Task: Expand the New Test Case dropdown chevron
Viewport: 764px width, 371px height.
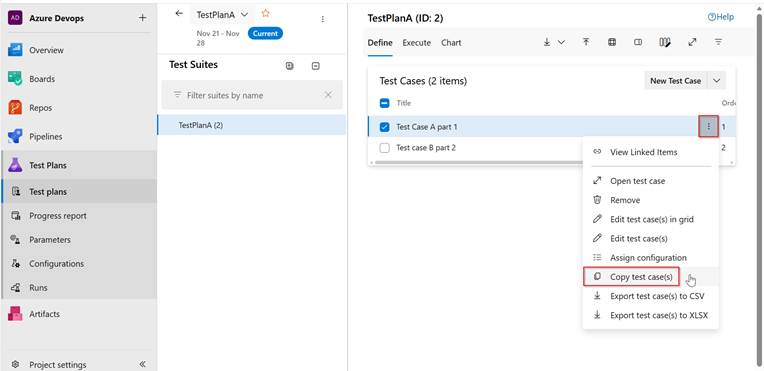Action: [x=717, y=81]
